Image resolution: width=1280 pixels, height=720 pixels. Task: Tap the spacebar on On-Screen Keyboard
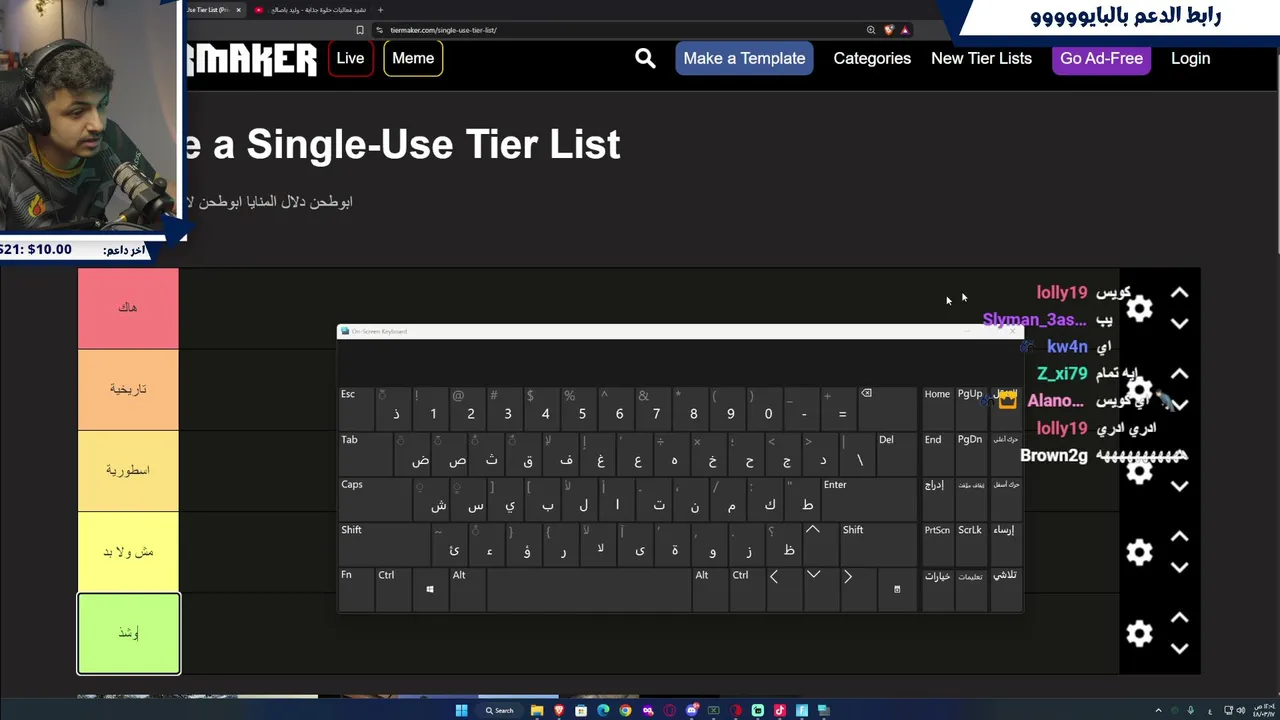pyautogui.click(x=589, y=589)
